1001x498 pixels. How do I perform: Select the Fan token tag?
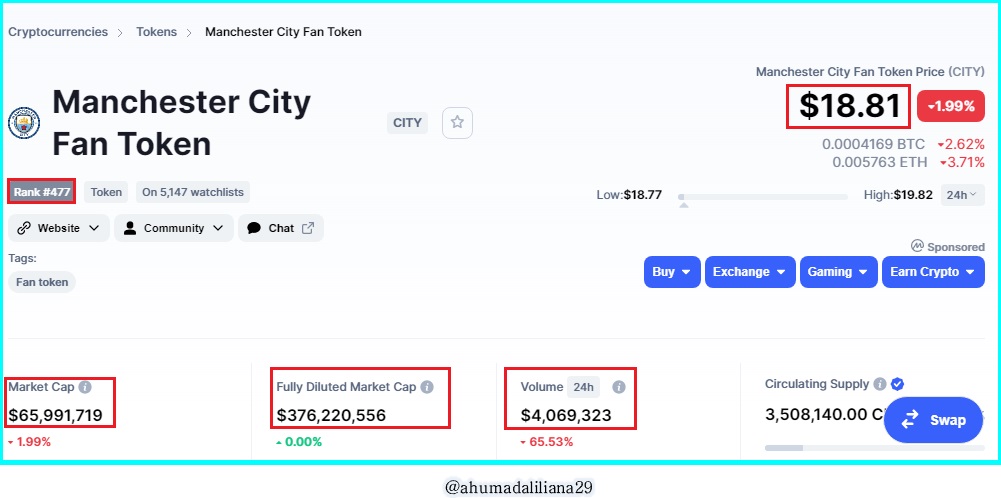click(42, 282)
